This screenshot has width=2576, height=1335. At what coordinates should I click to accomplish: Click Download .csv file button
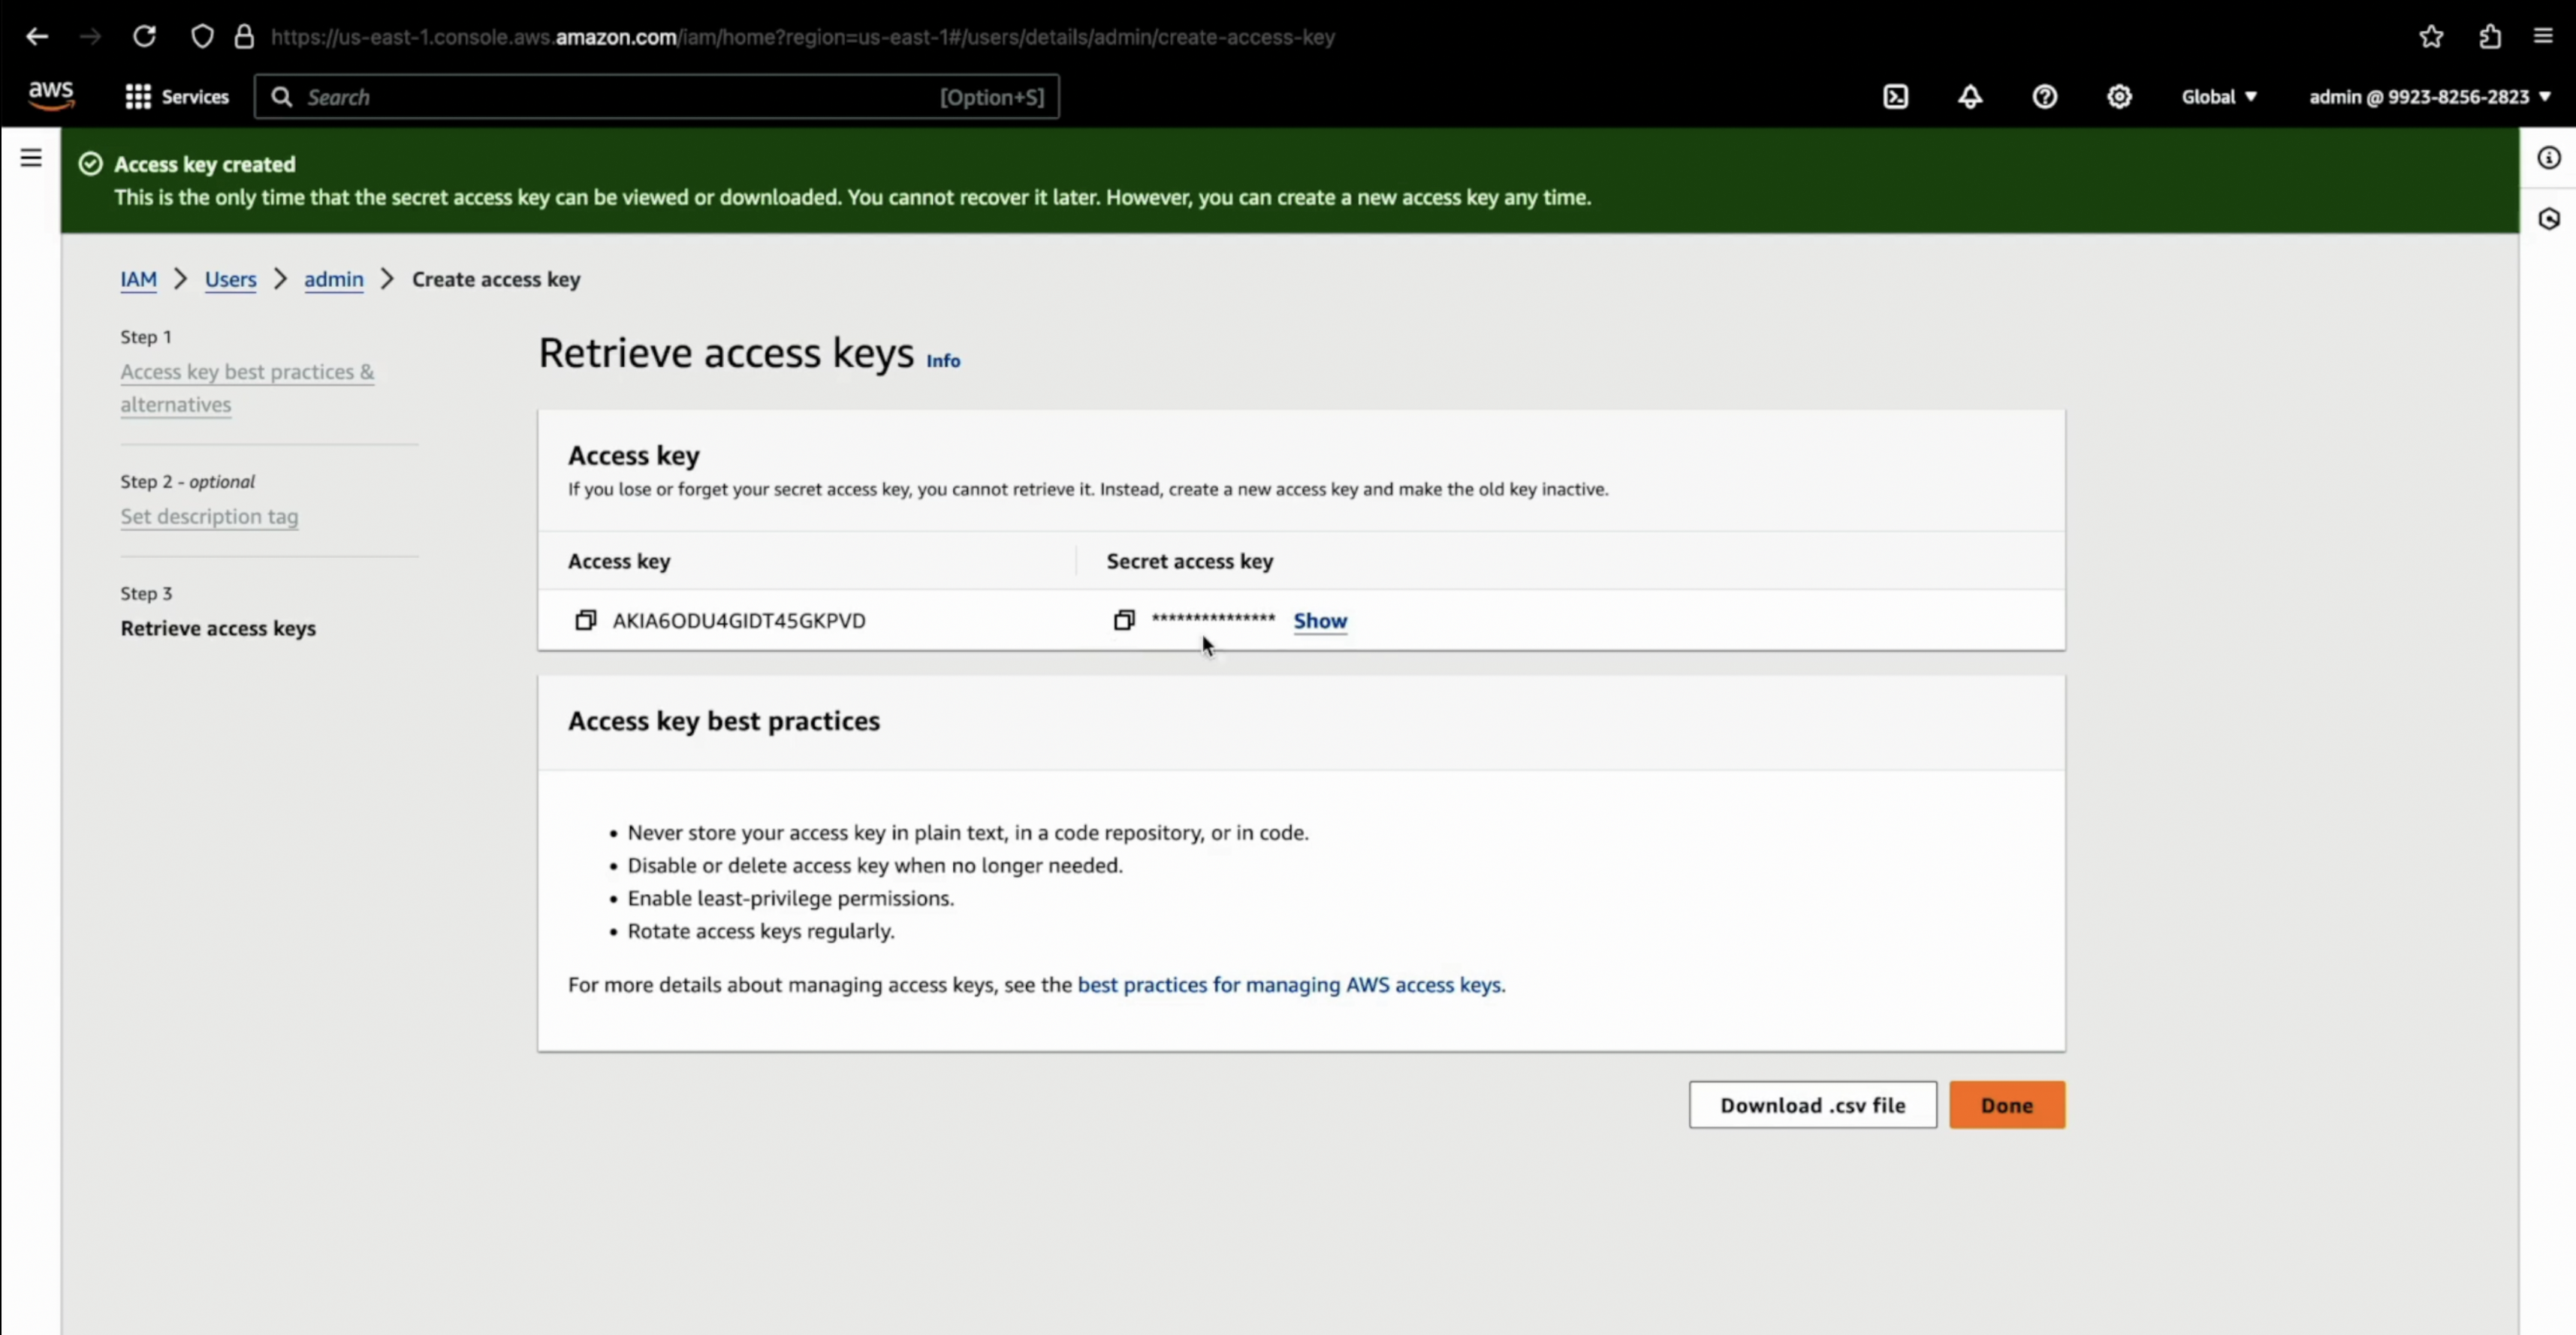click(x=1811, y=1105)
